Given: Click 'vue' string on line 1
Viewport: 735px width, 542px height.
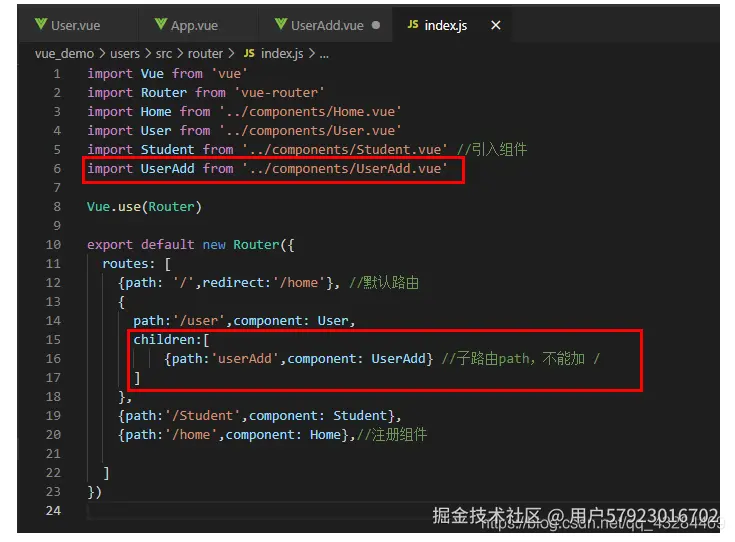Looking at the screenshot, I should pos(229,74).
